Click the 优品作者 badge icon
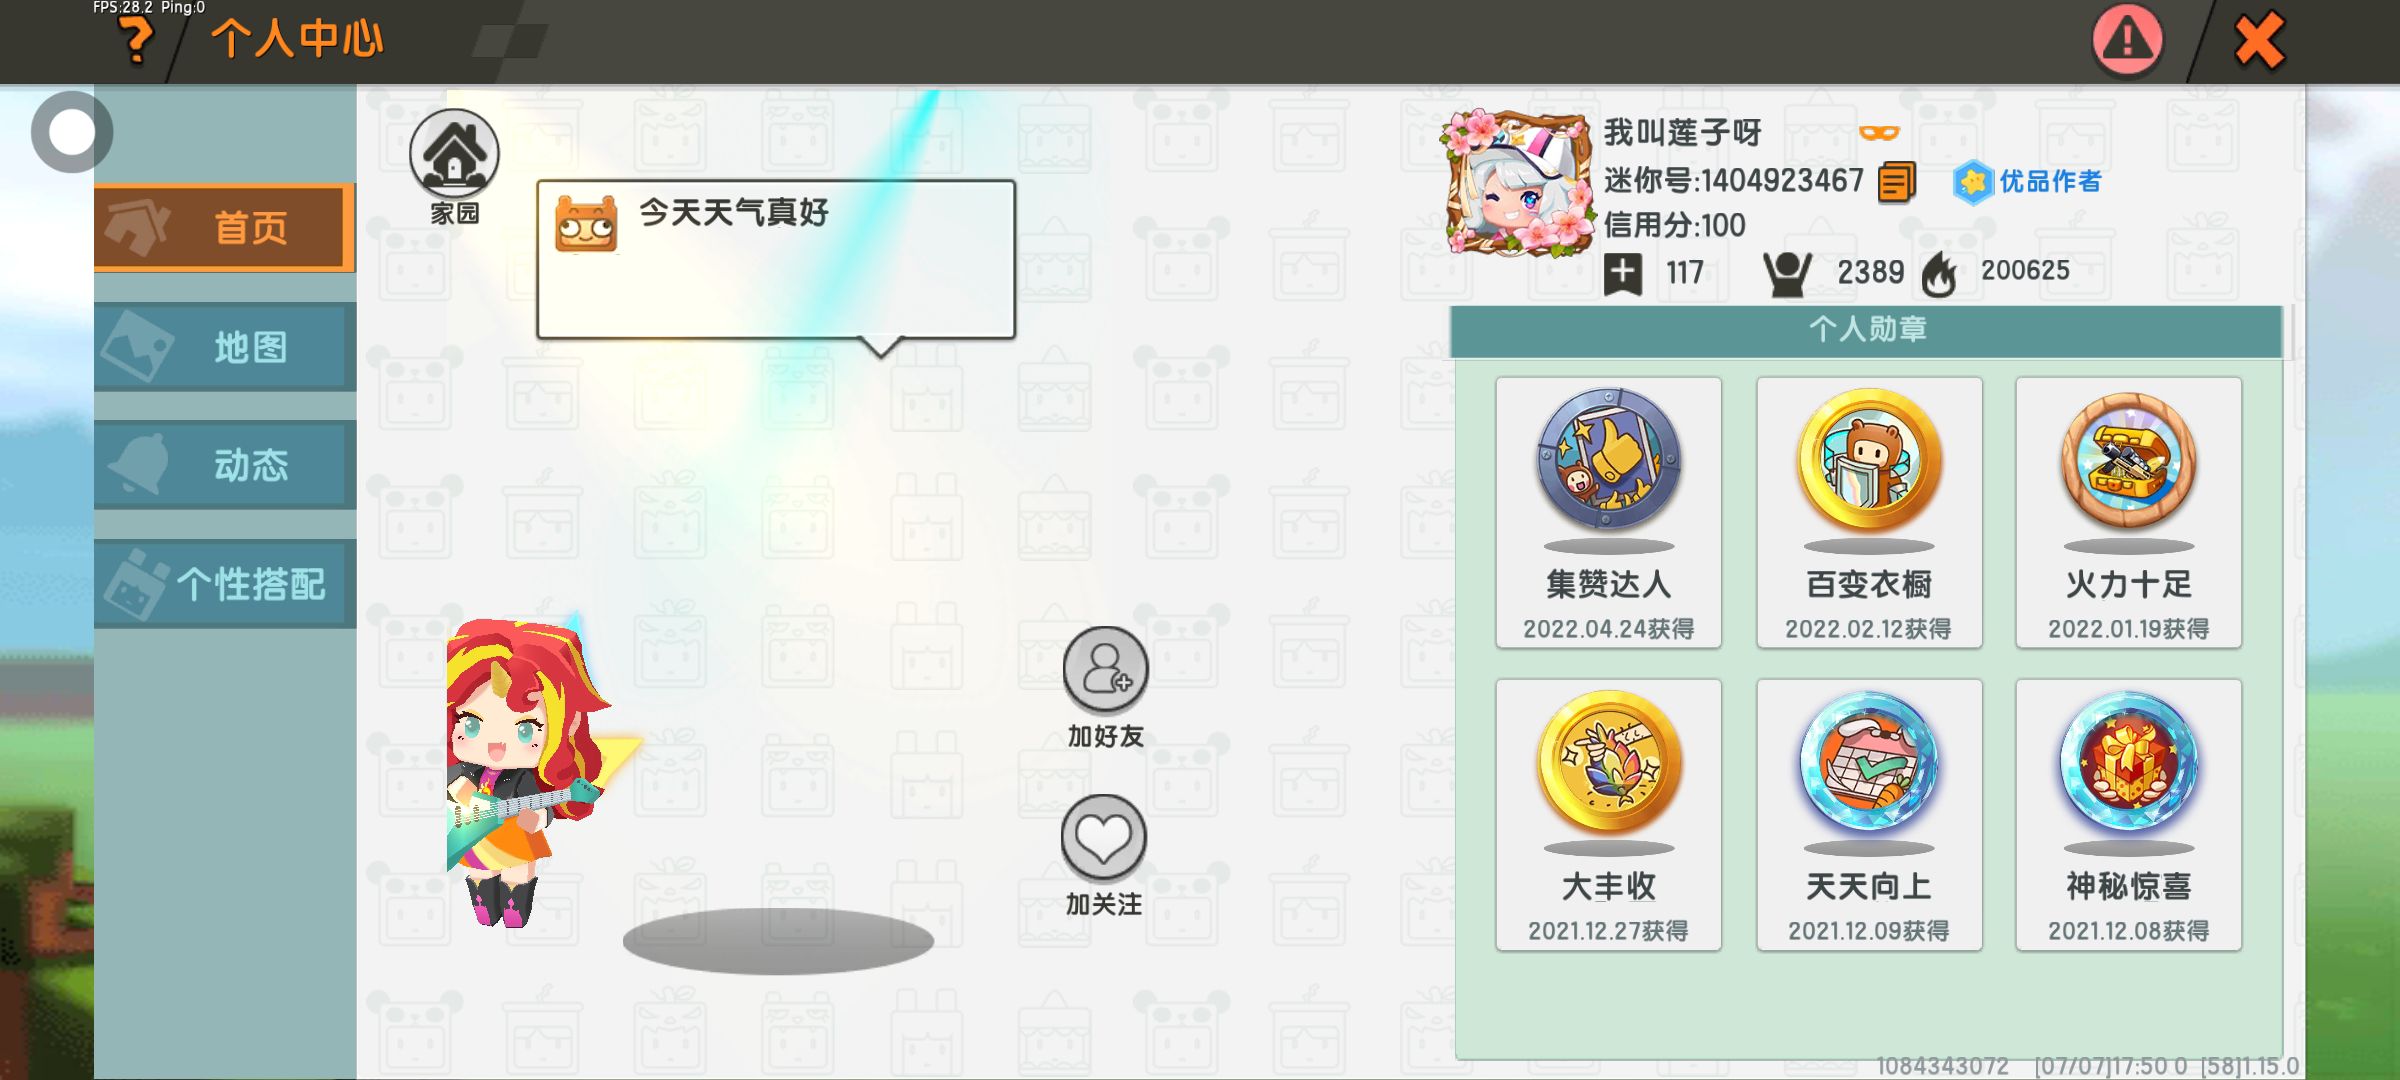 tap(1973, 182)
